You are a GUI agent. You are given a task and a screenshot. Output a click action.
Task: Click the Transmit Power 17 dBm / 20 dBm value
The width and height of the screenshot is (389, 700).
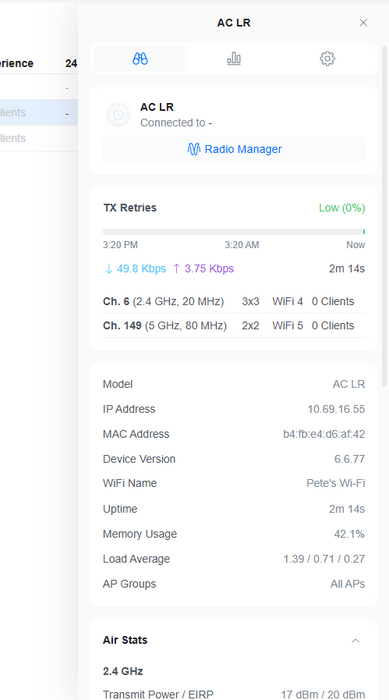[323, 695]
